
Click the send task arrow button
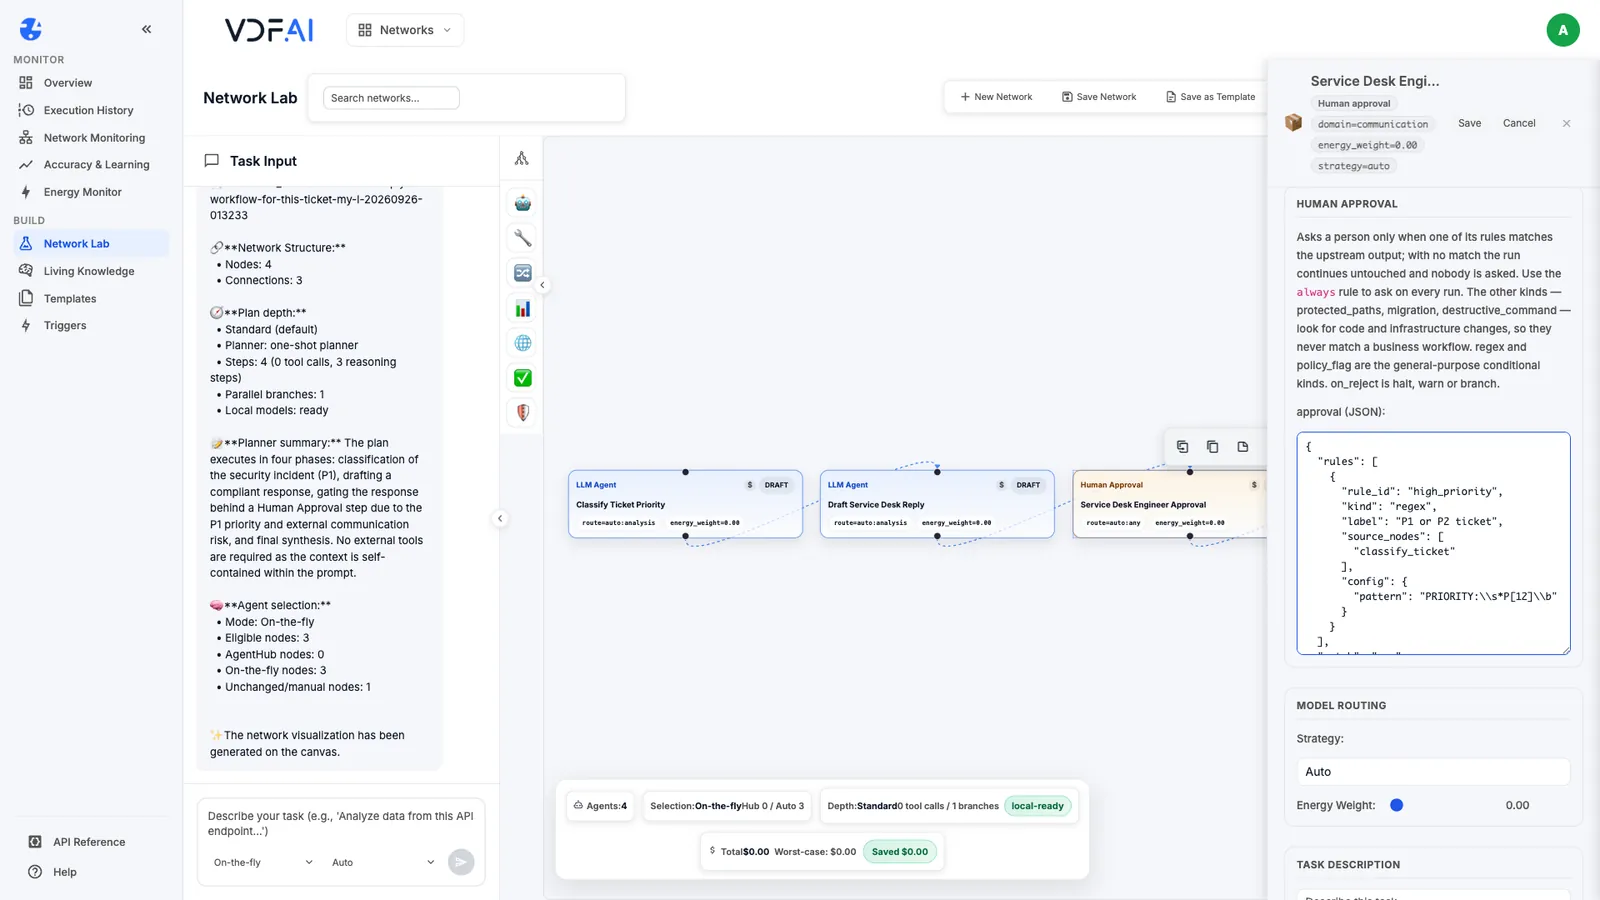[461, 862]
